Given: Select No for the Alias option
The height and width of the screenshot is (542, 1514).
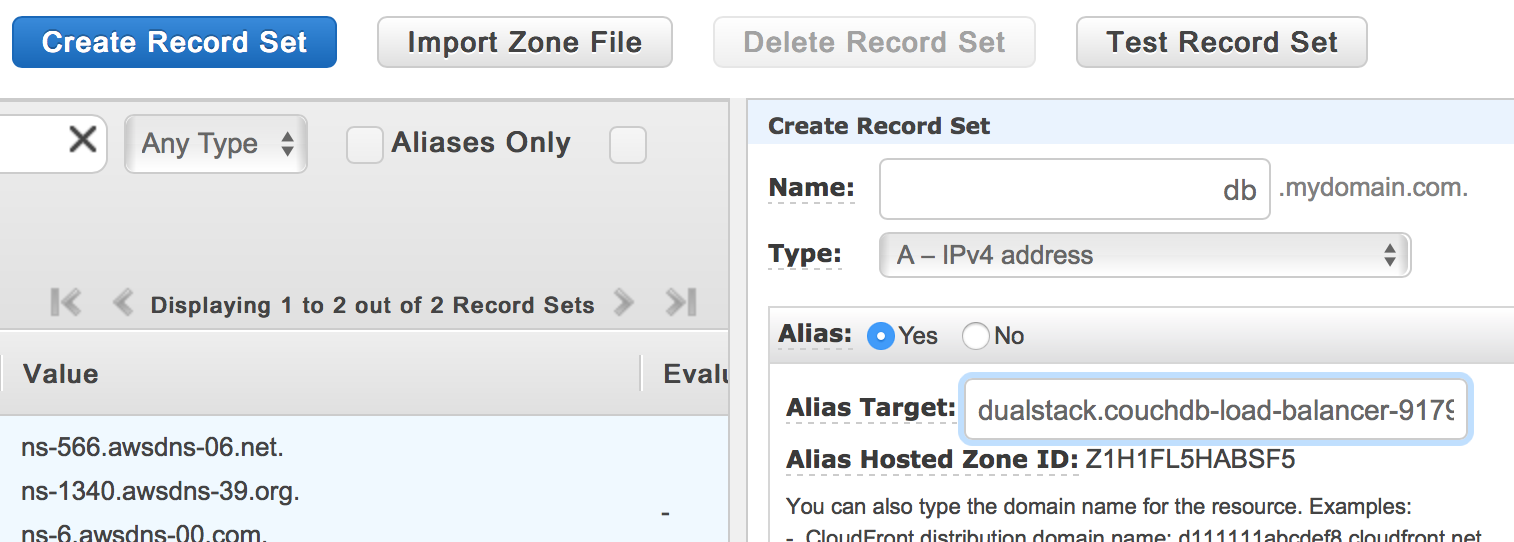Looking at the screenshot, I should click(976, 336).
